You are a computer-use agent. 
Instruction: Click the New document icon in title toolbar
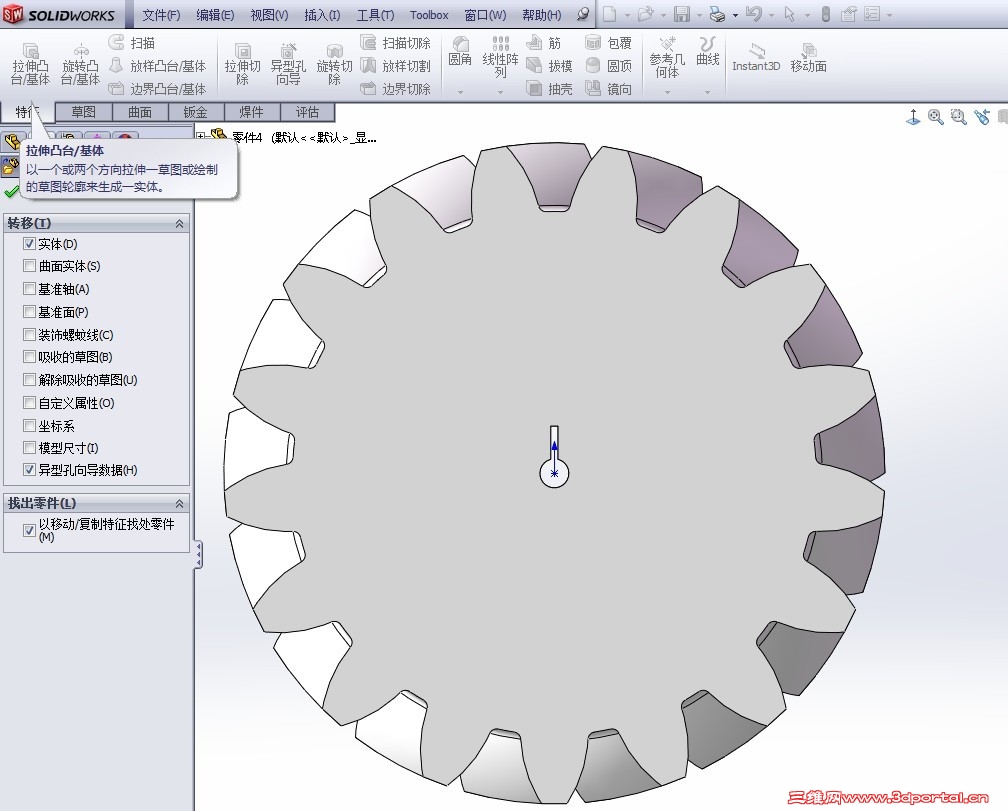(x=609, y=13)
